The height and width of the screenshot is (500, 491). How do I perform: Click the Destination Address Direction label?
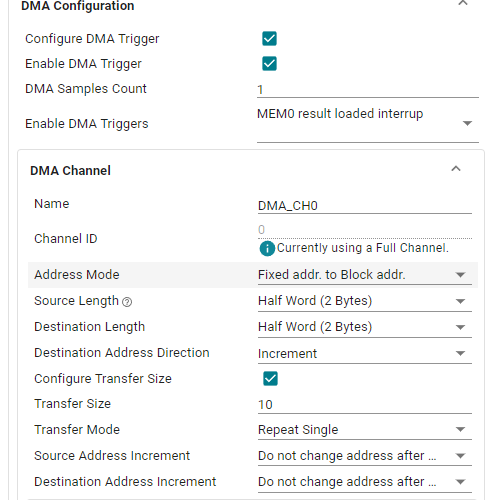tap(122, 353)
